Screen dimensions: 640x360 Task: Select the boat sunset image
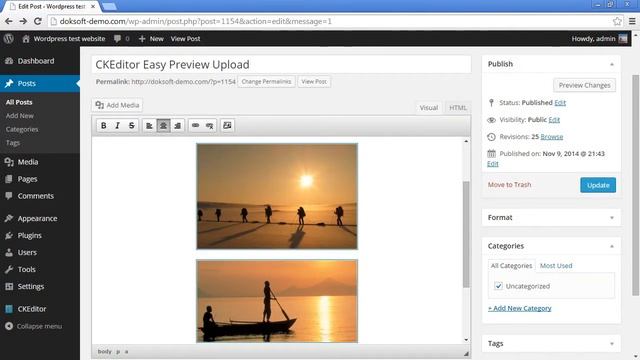point(277,301)
